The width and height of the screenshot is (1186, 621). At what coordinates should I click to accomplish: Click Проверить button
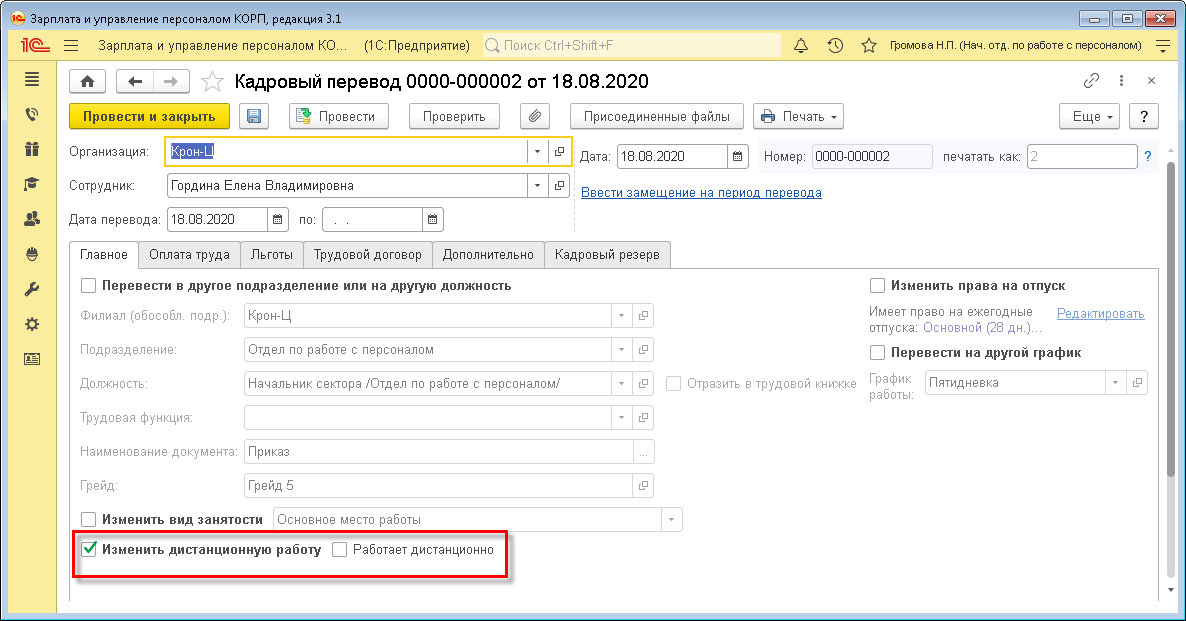click(x=454, y=116)
